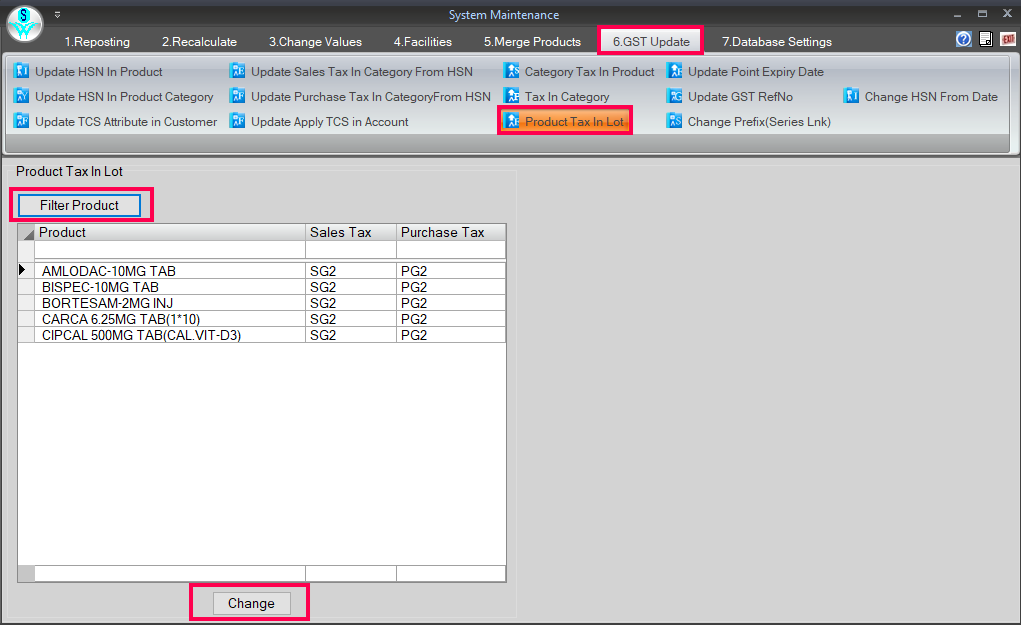1021x625 pixels.
Task: Click the SG2 cell for CIPCAL 500MG TAB
Action: coord(351,335)
